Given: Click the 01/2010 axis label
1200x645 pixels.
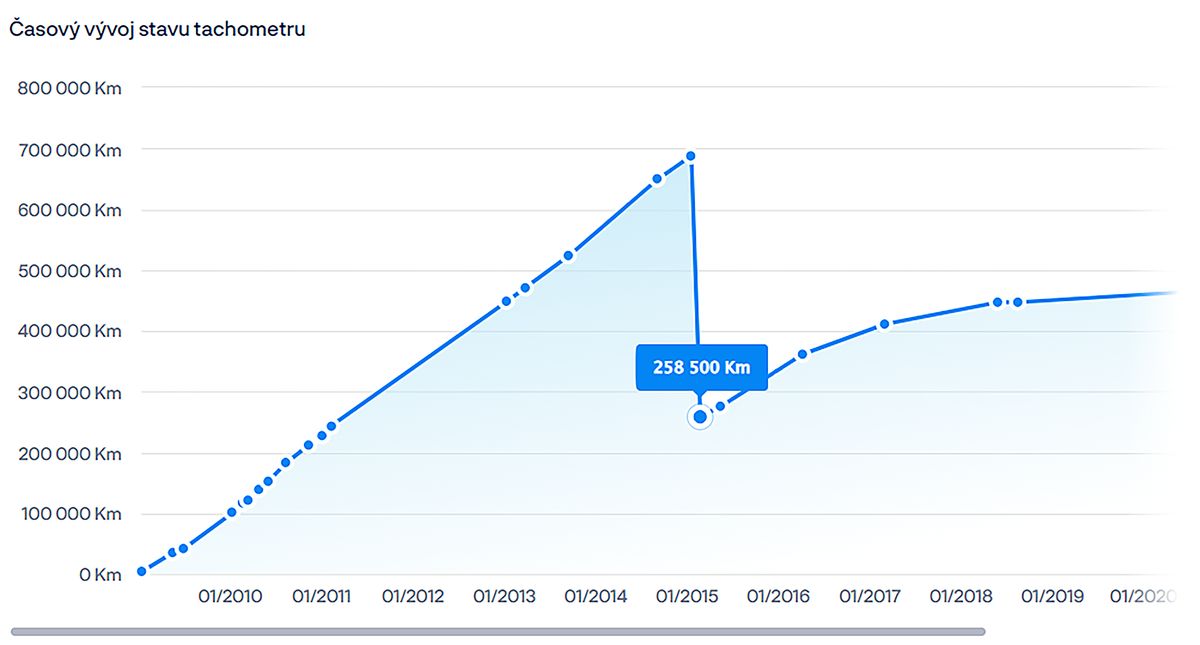Looking at the screenshot, I should tap(230, 597).
